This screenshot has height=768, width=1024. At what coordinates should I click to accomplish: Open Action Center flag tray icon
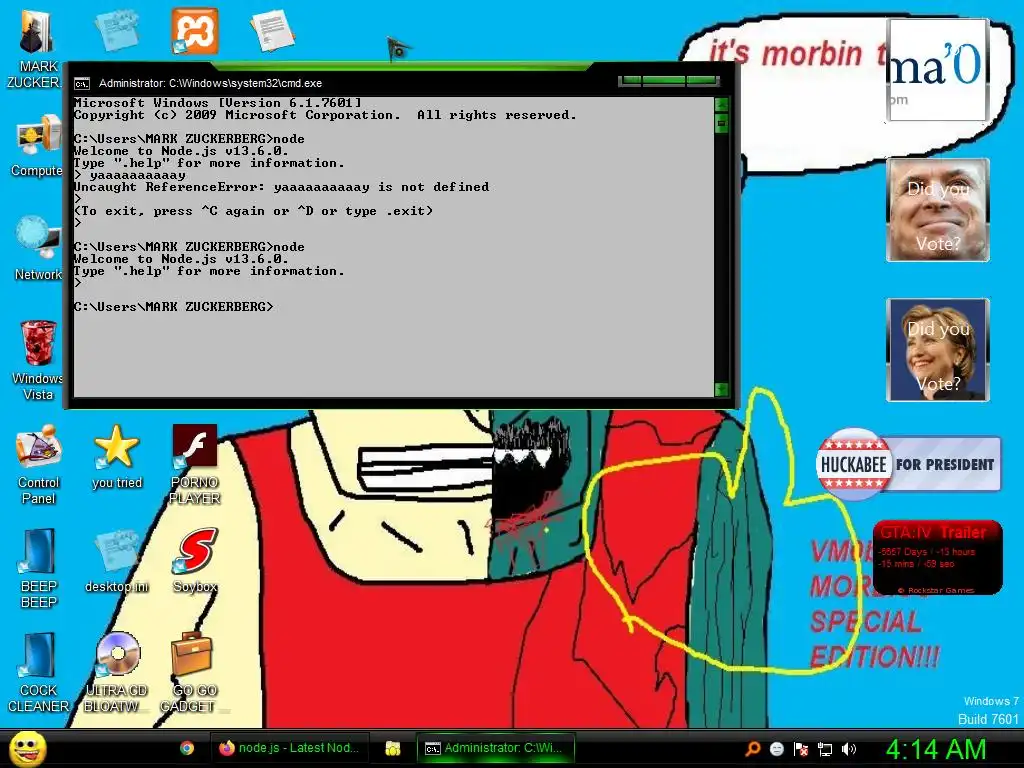point(801,749)
